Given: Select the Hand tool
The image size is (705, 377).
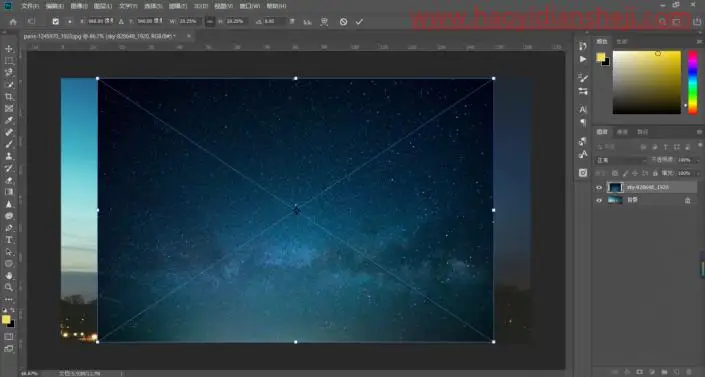Looking at the screenshot, I should (9, 275).
